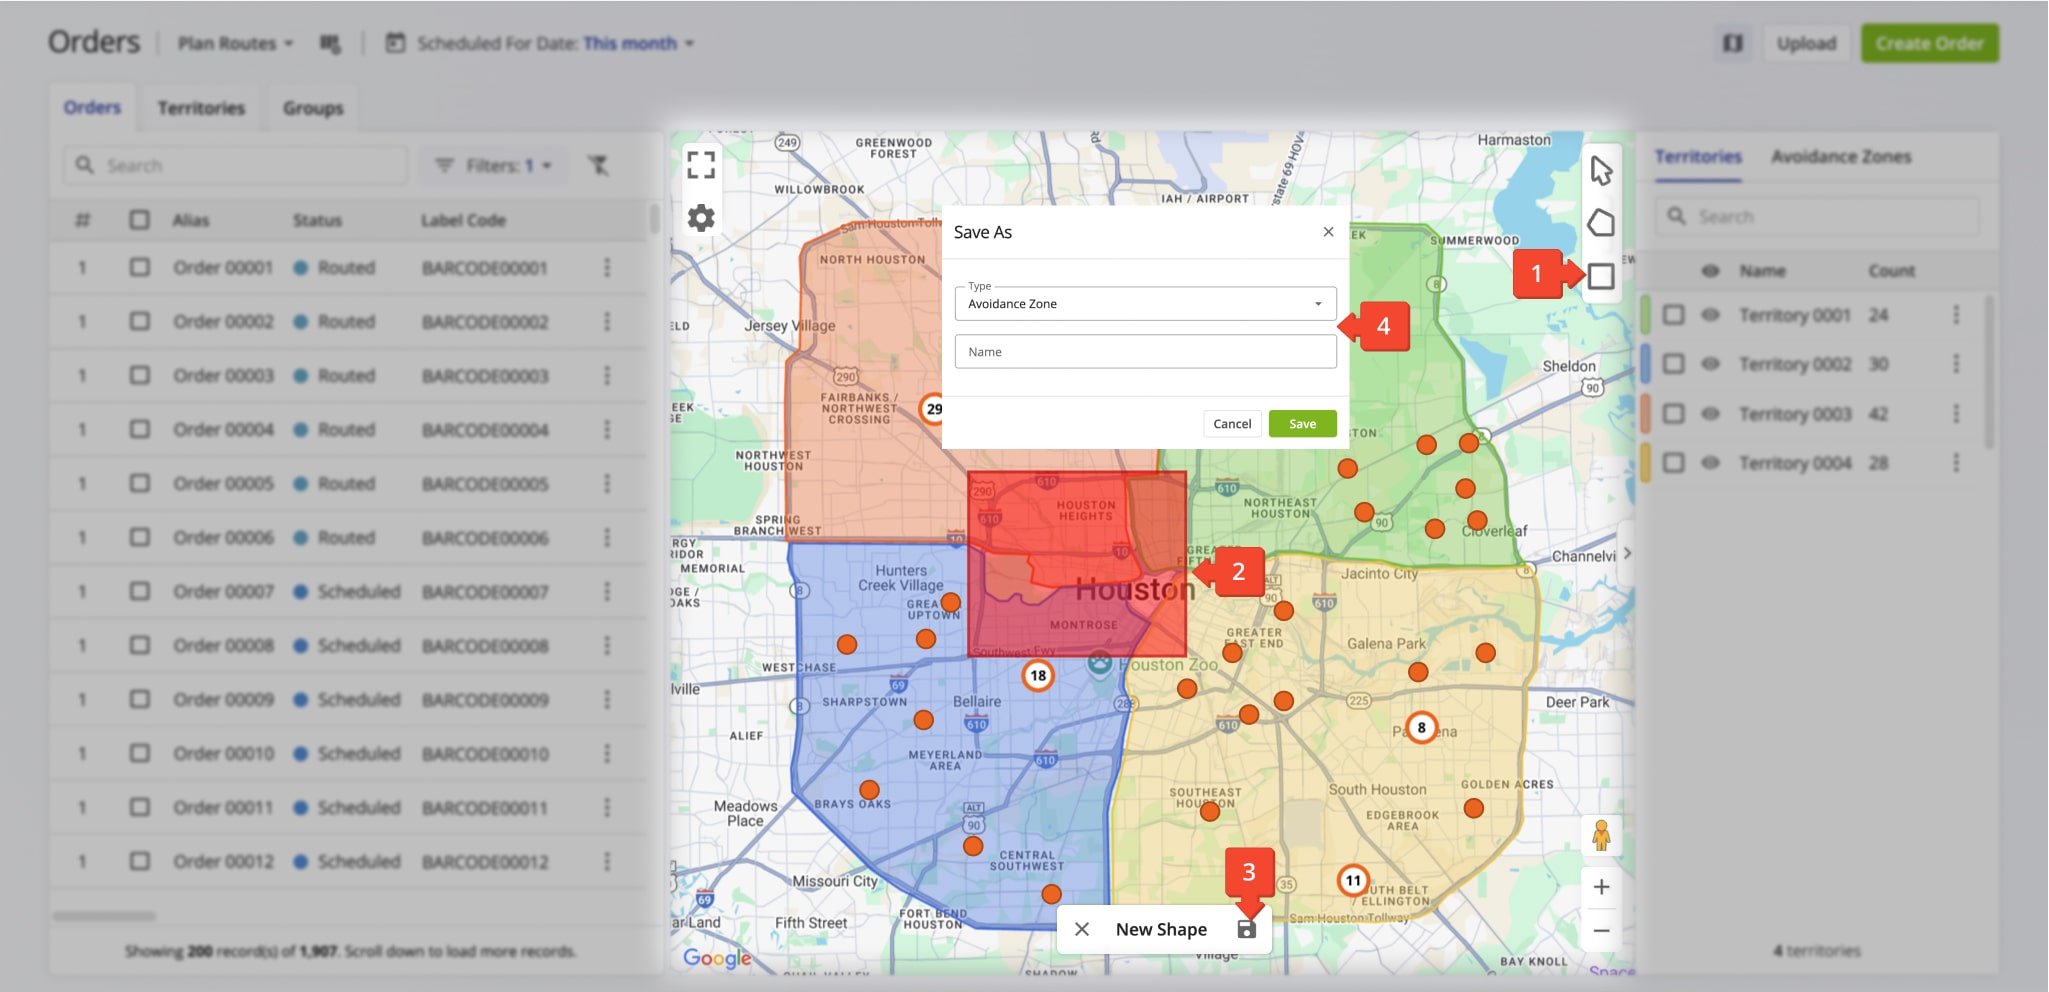This screenshot has height=992, width=2049.
Task: Check the box for Order 00005
Action: (x=139, y=484)
